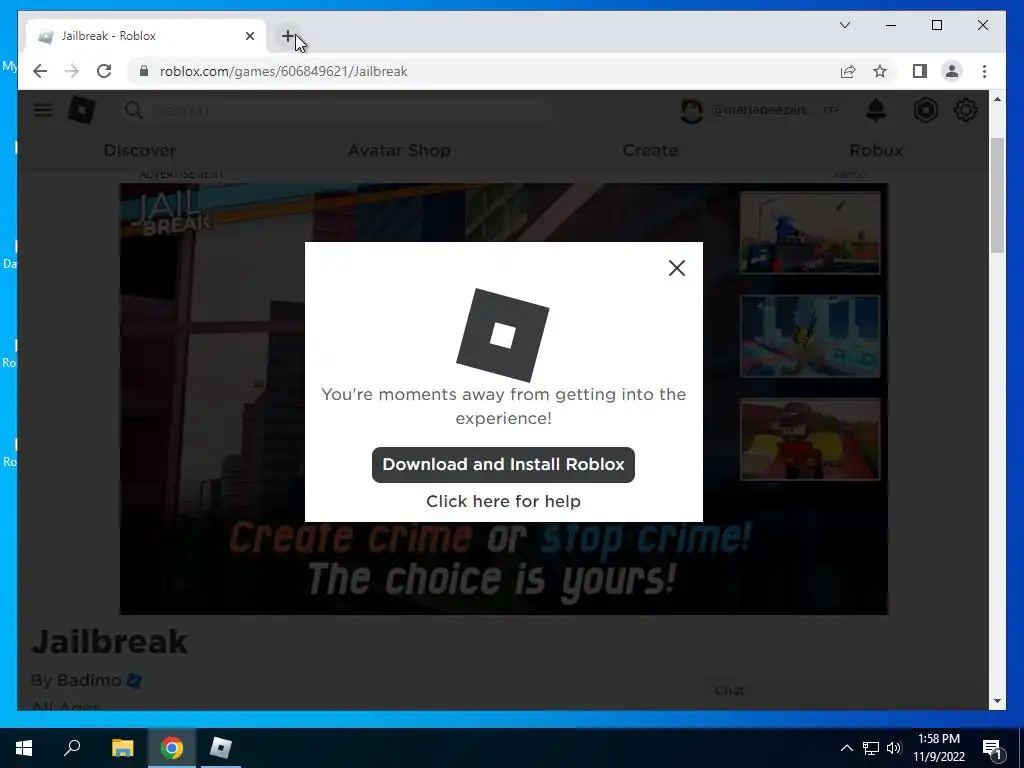This screenshot has width=1024, height=768.
Task: Click the vertical scrollbar thumb
Action: click(x=997, y=195)
